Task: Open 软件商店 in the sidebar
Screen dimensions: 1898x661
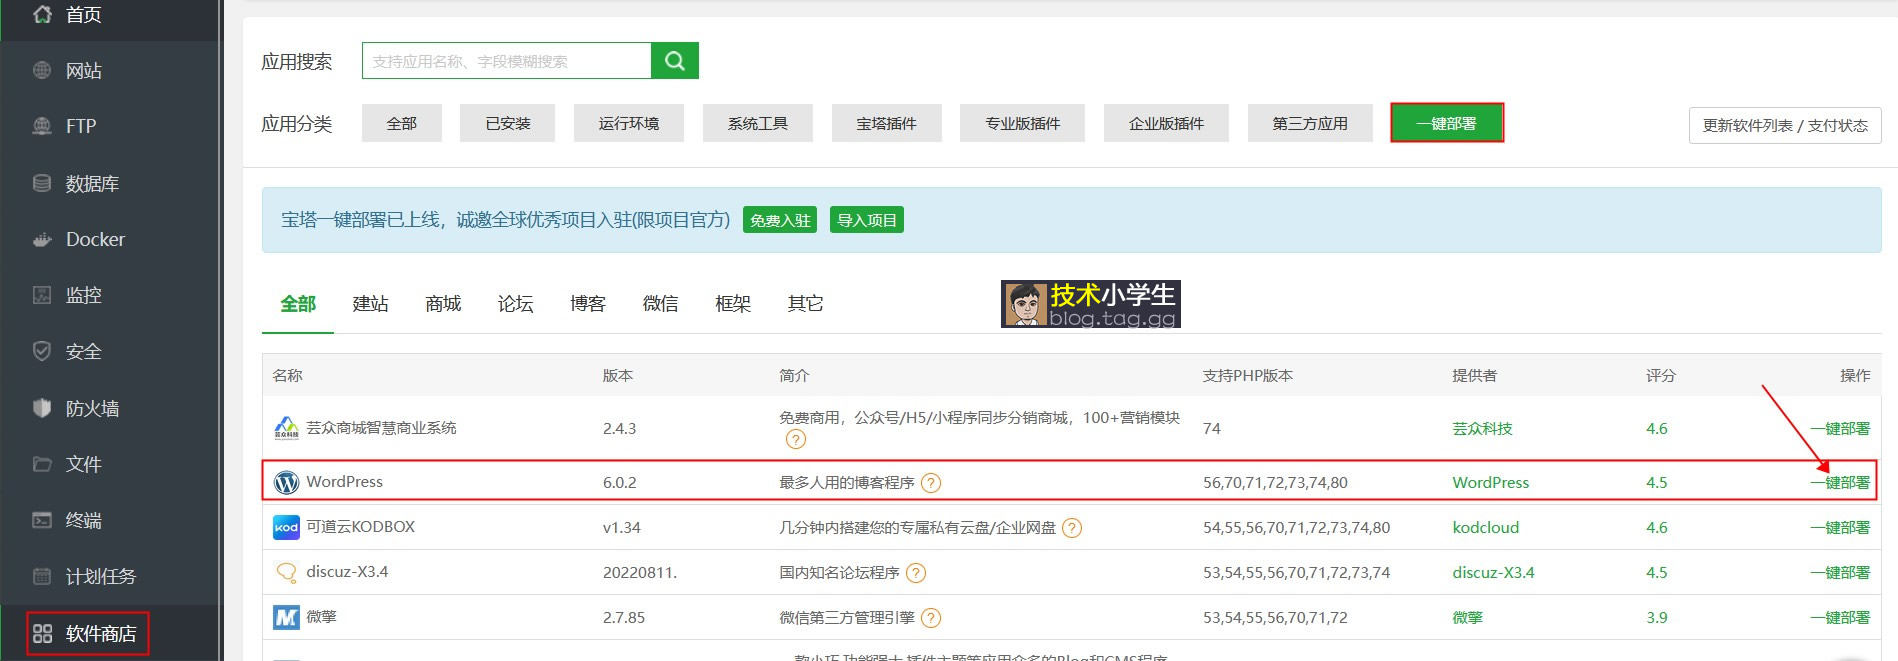Action: coord(100,633)
